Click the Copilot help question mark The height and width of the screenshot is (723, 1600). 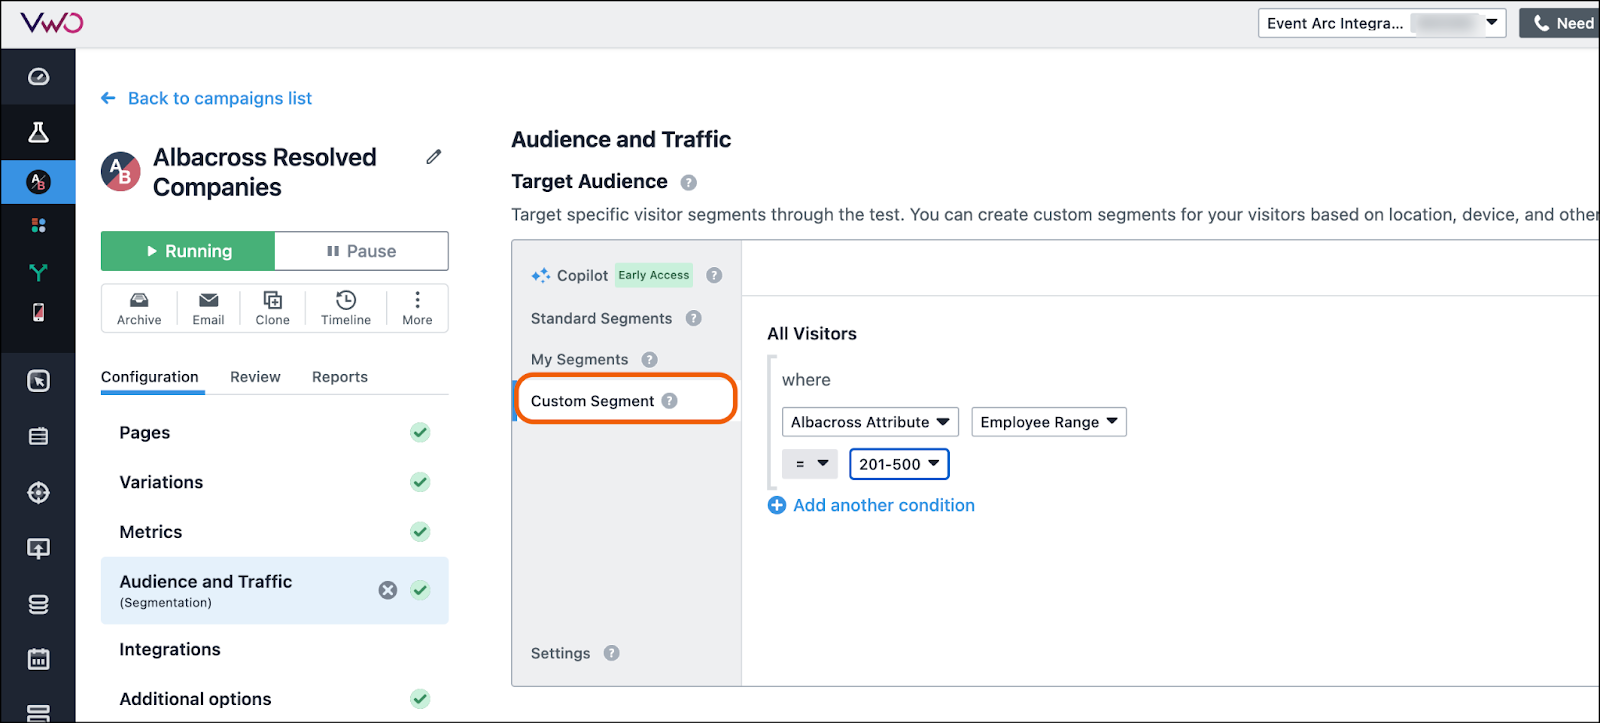(x=714, y=275)
